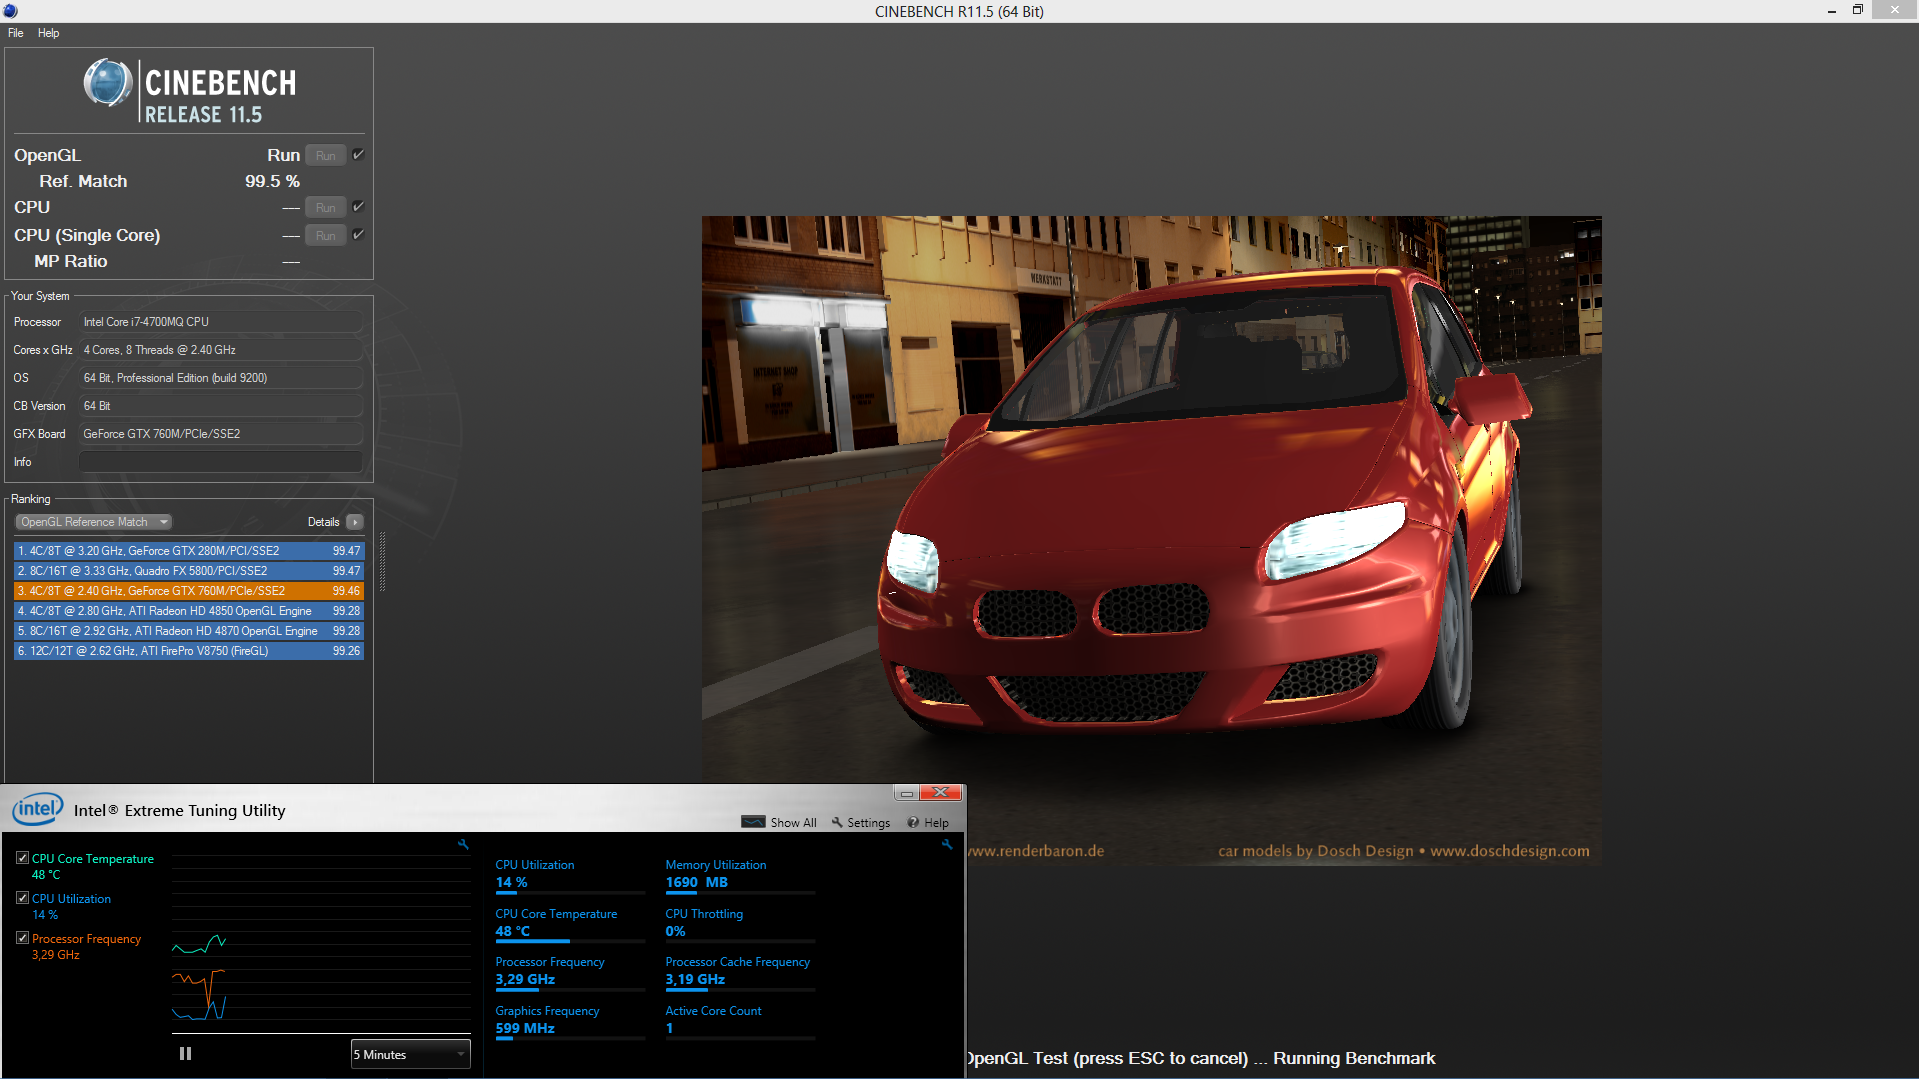This screenshot has height=1079, width=1919.
Task: Click the Info input field
Action: pos(220,462)
